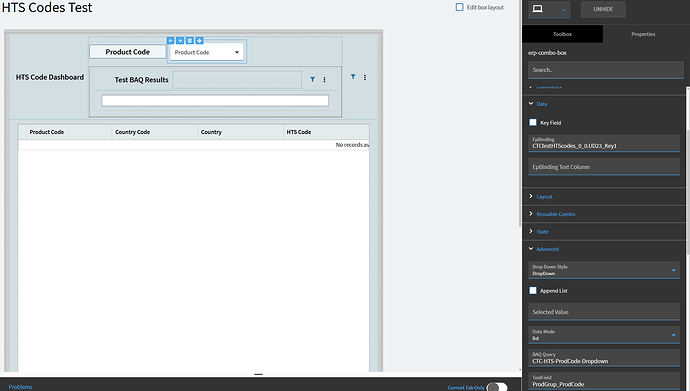Click the move-right arrow above the combo box

(180, 40)
